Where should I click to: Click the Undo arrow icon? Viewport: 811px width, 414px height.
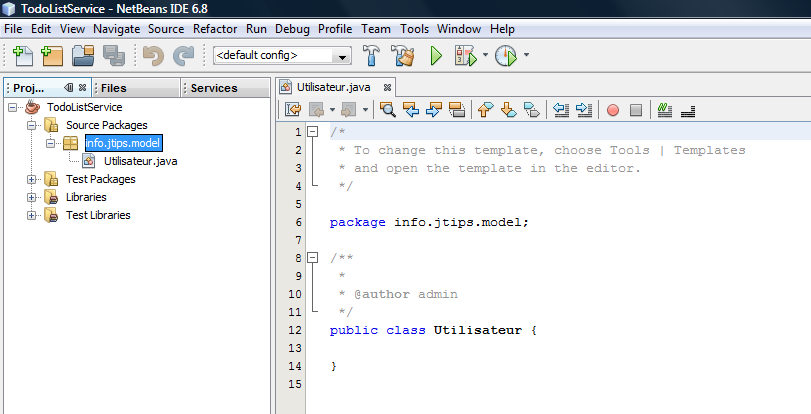[x=153, y=55]
